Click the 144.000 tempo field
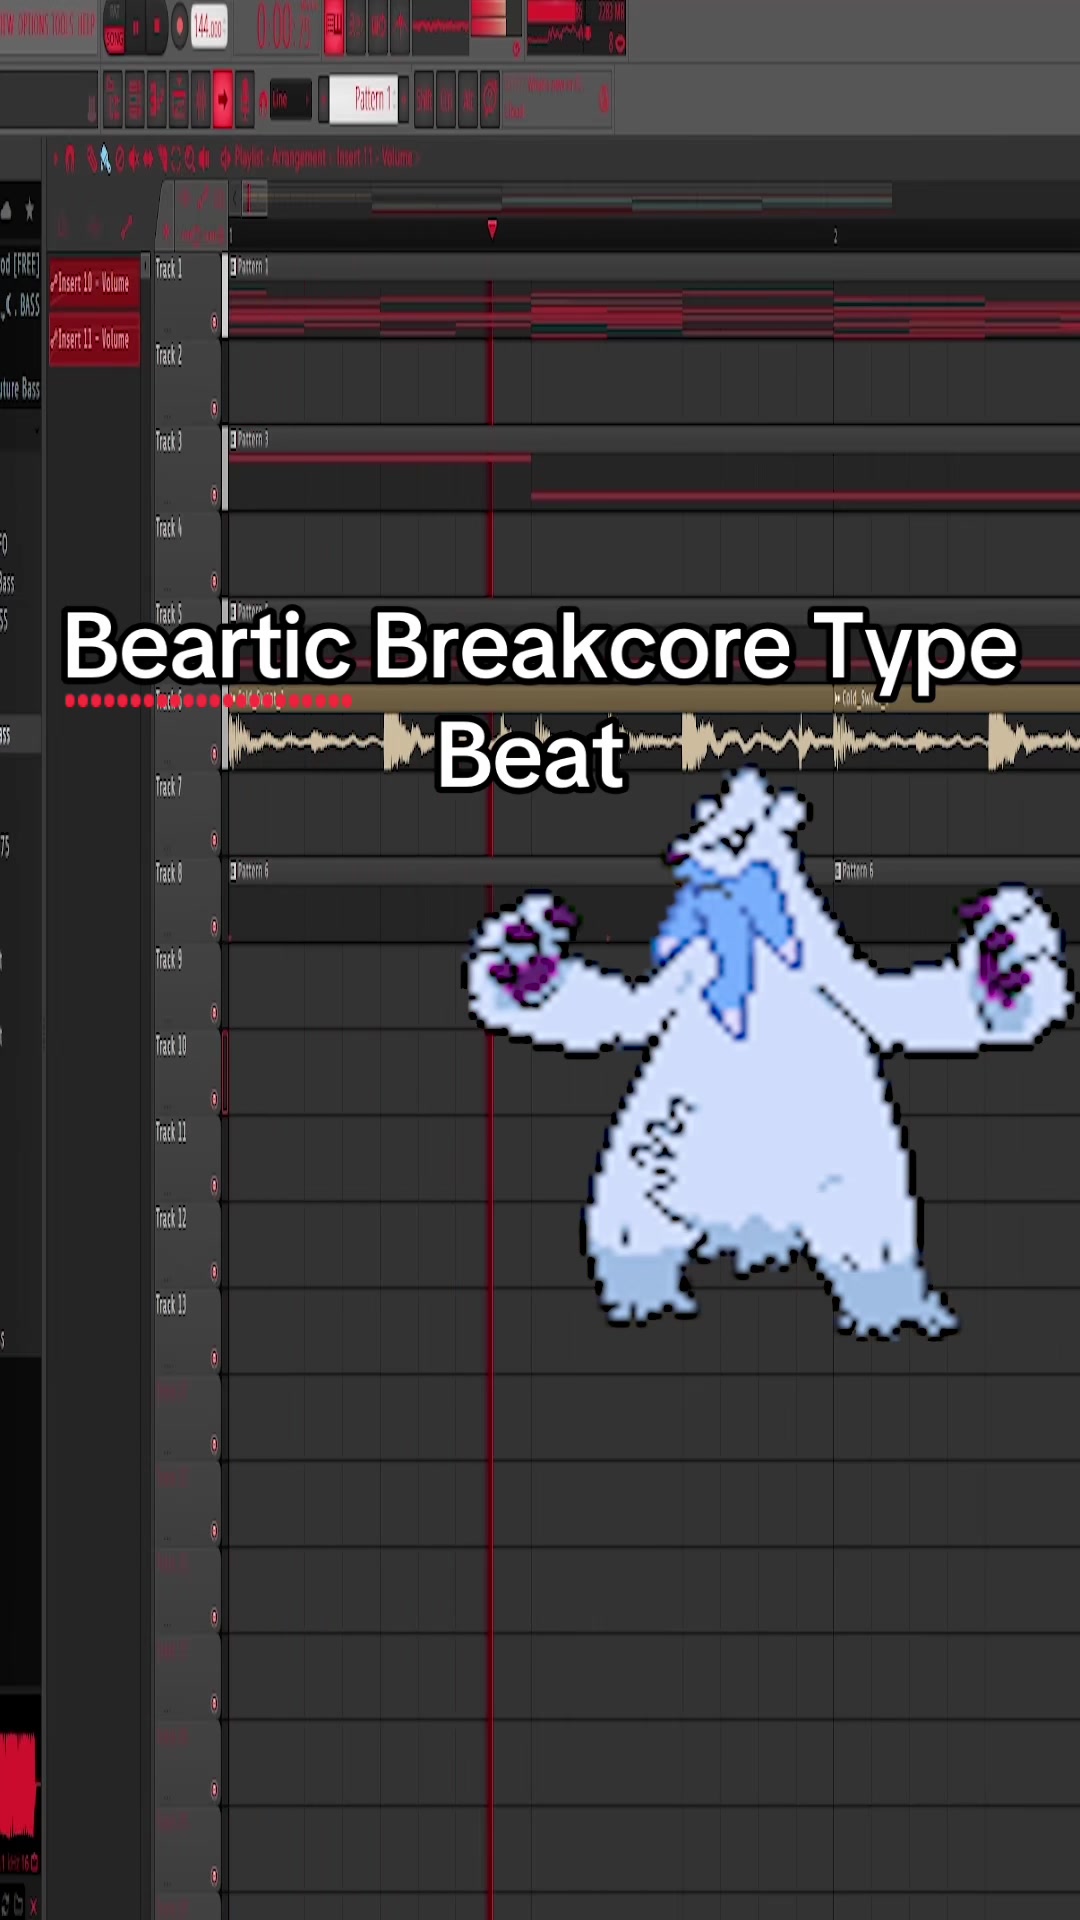 (x=209, y=27)
